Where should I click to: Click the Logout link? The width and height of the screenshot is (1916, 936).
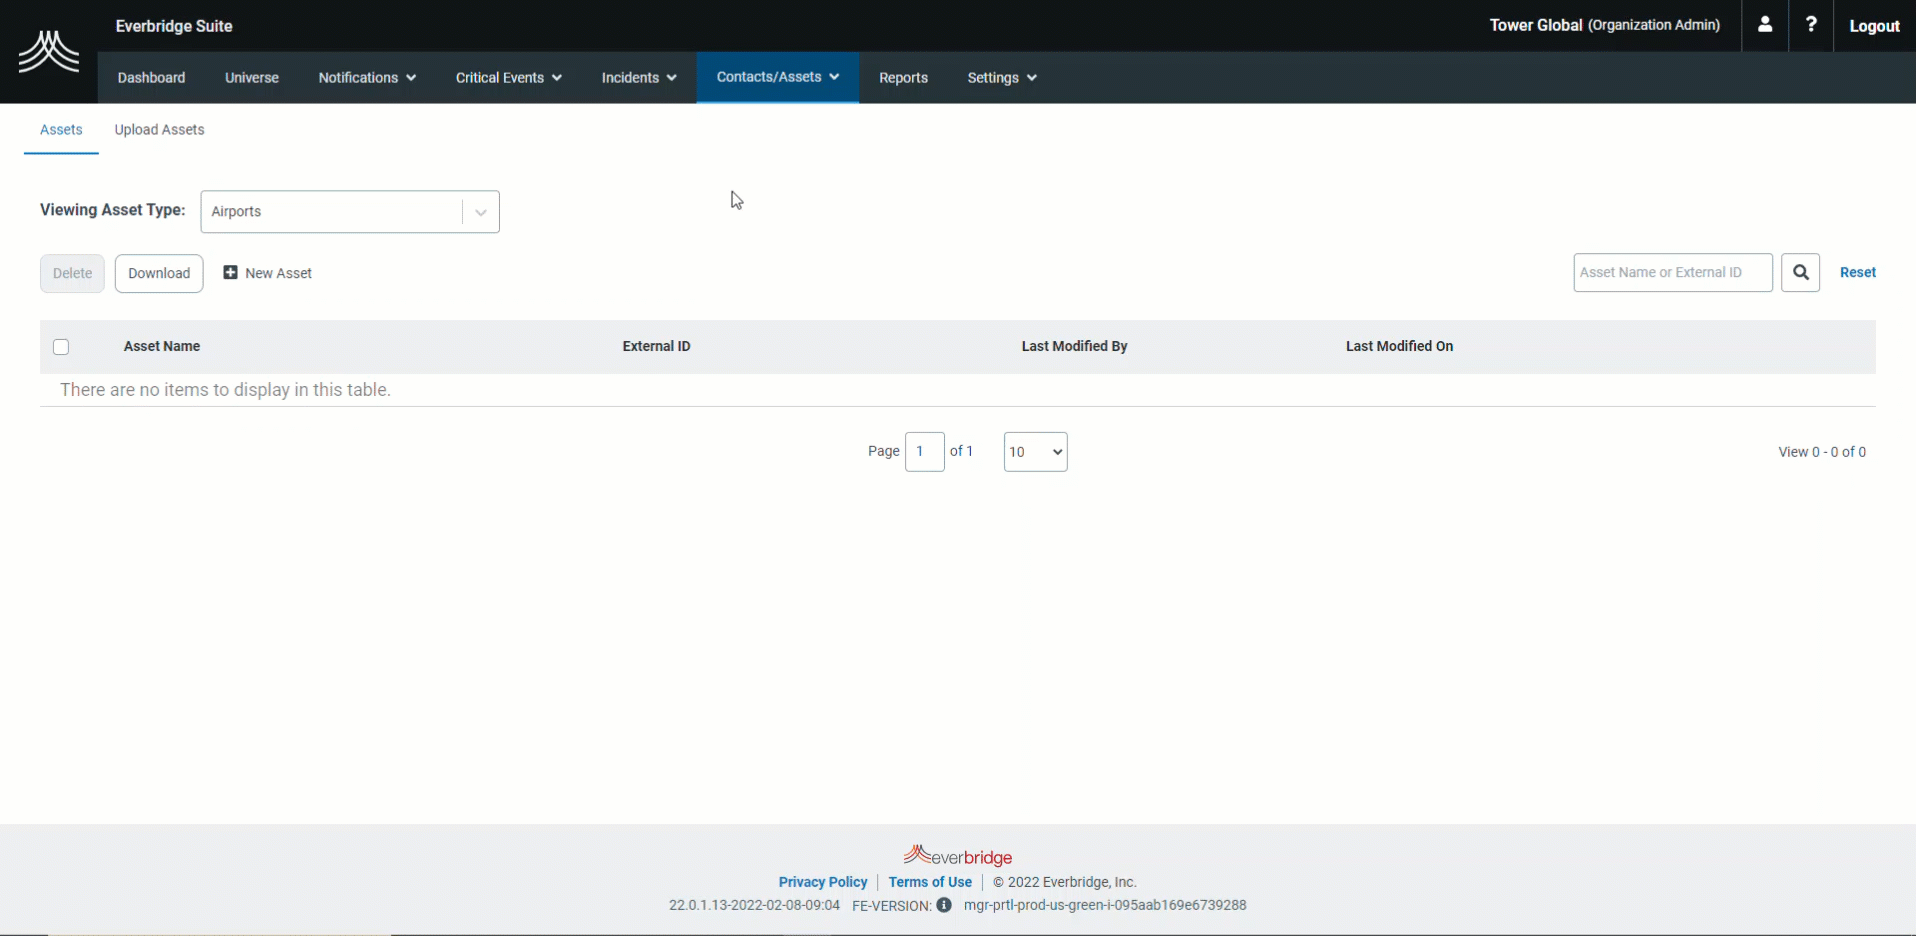tap(1874, 26)
